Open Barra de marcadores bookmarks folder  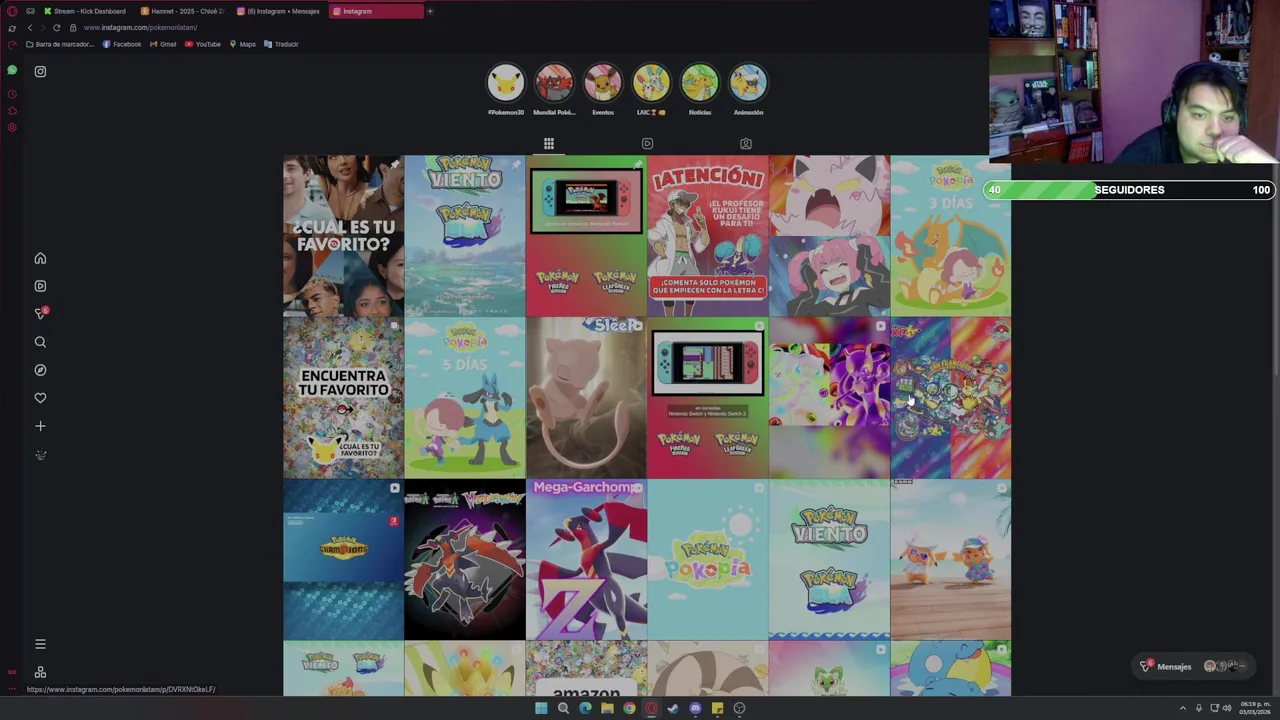[60, 44]
